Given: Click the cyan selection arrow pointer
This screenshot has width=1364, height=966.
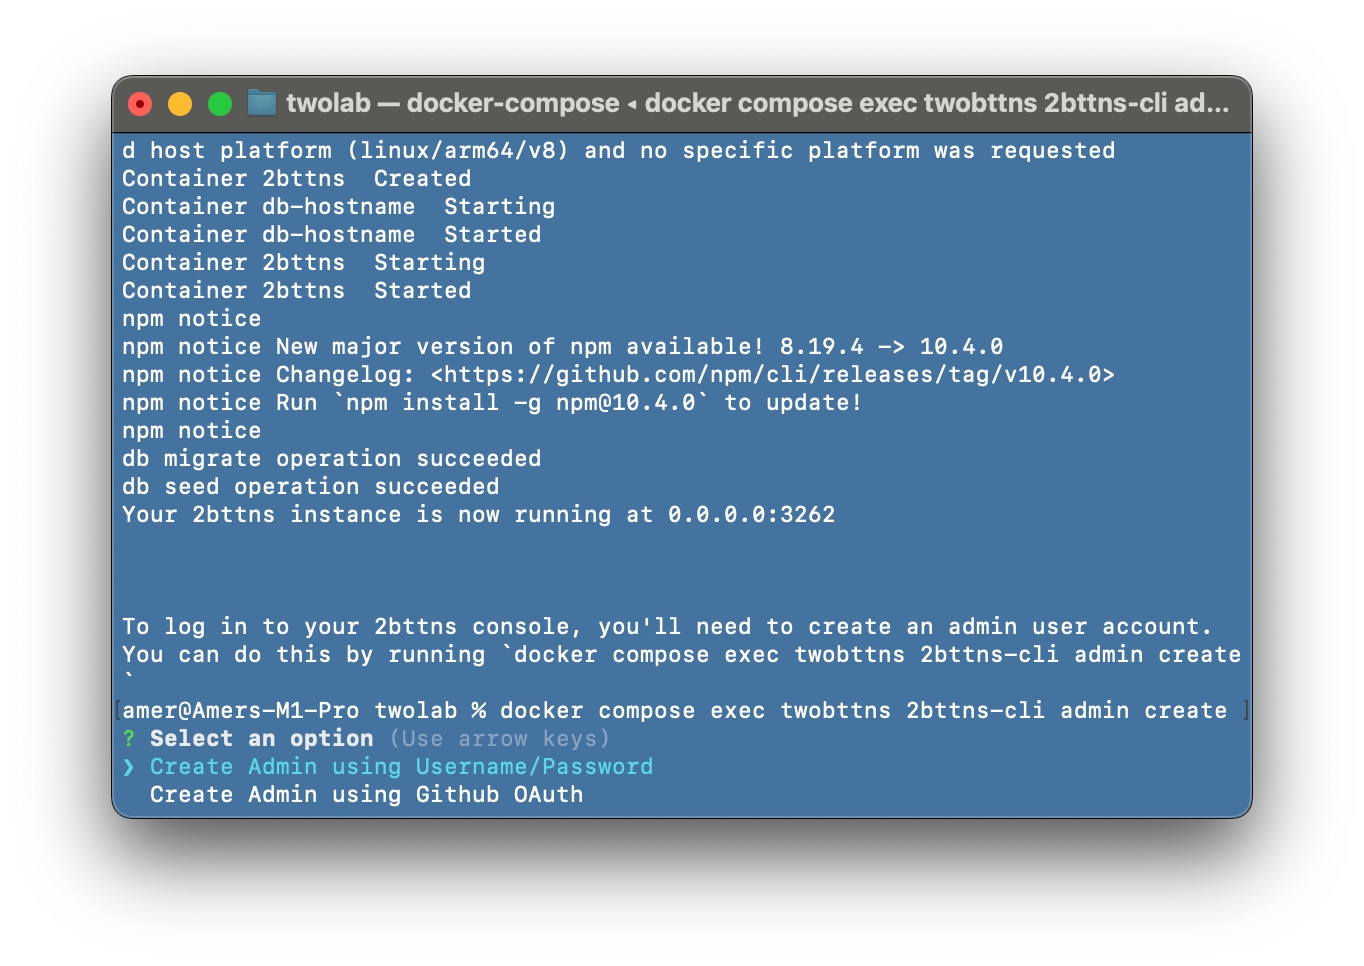Looking at the screenshot, I should (x=129, y=767).
